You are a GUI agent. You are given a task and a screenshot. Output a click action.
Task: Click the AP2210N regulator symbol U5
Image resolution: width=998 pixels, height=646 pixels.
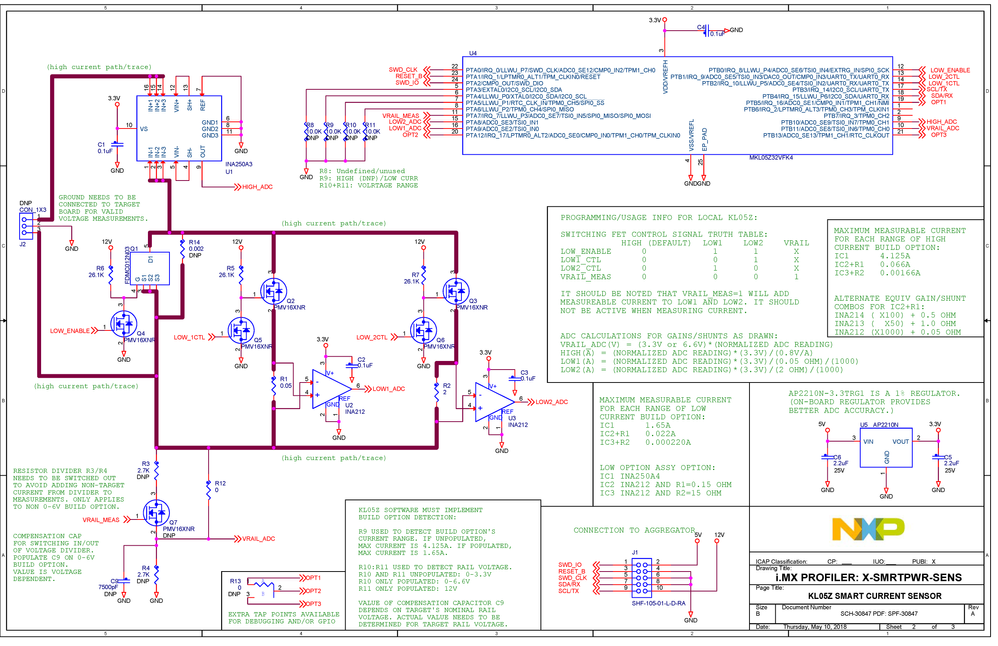885,447
